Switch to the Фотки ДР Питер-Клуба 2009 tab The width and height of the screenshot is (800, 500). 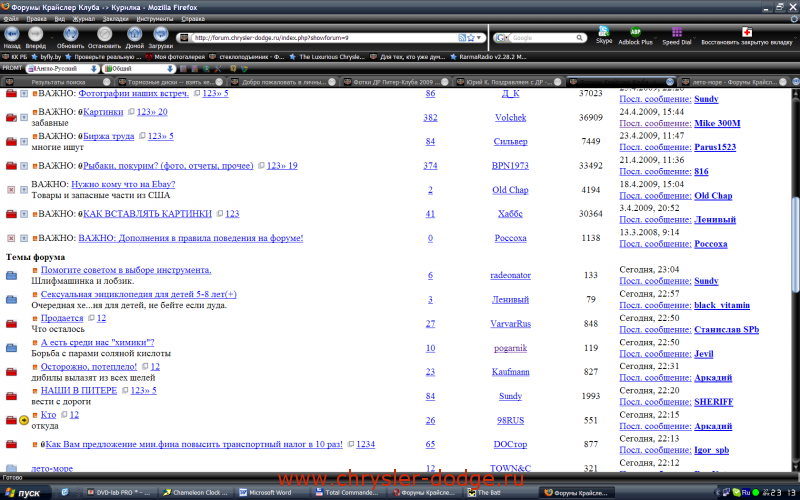pyautogui.click(x=395, y=82)
